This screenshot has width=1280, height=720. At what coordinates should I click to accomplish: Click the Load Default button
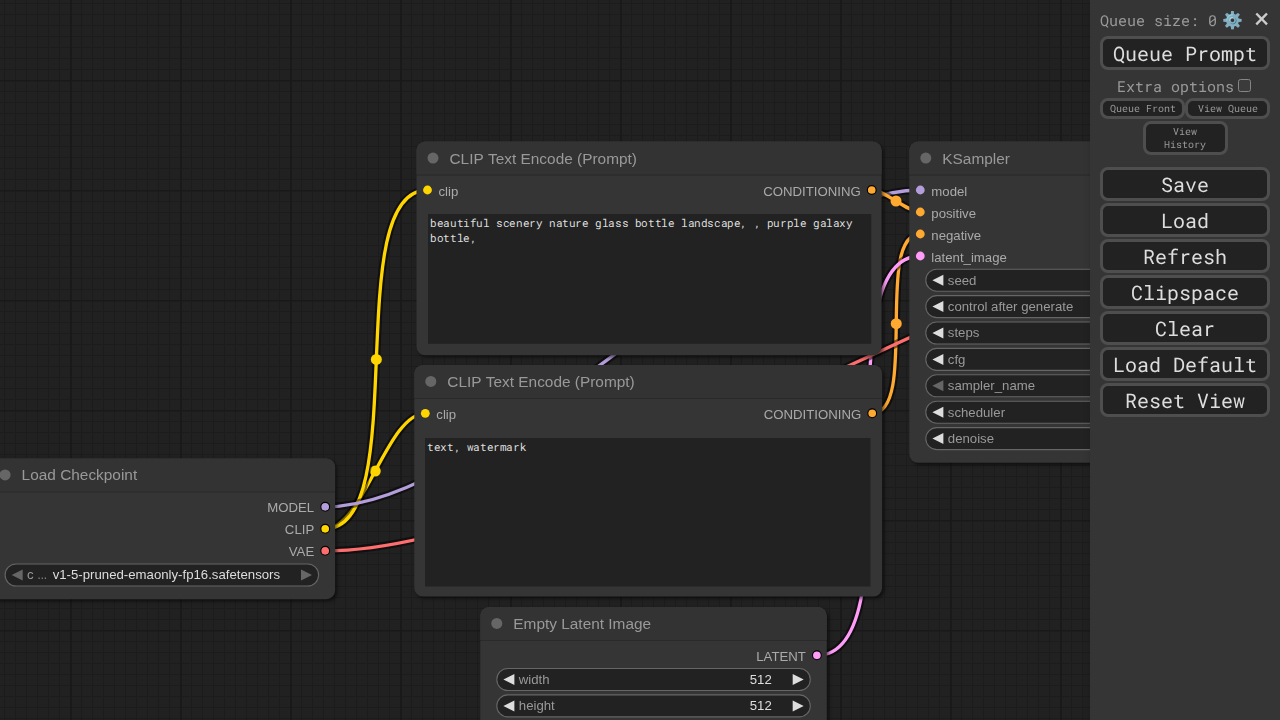tap(1185, 365)
